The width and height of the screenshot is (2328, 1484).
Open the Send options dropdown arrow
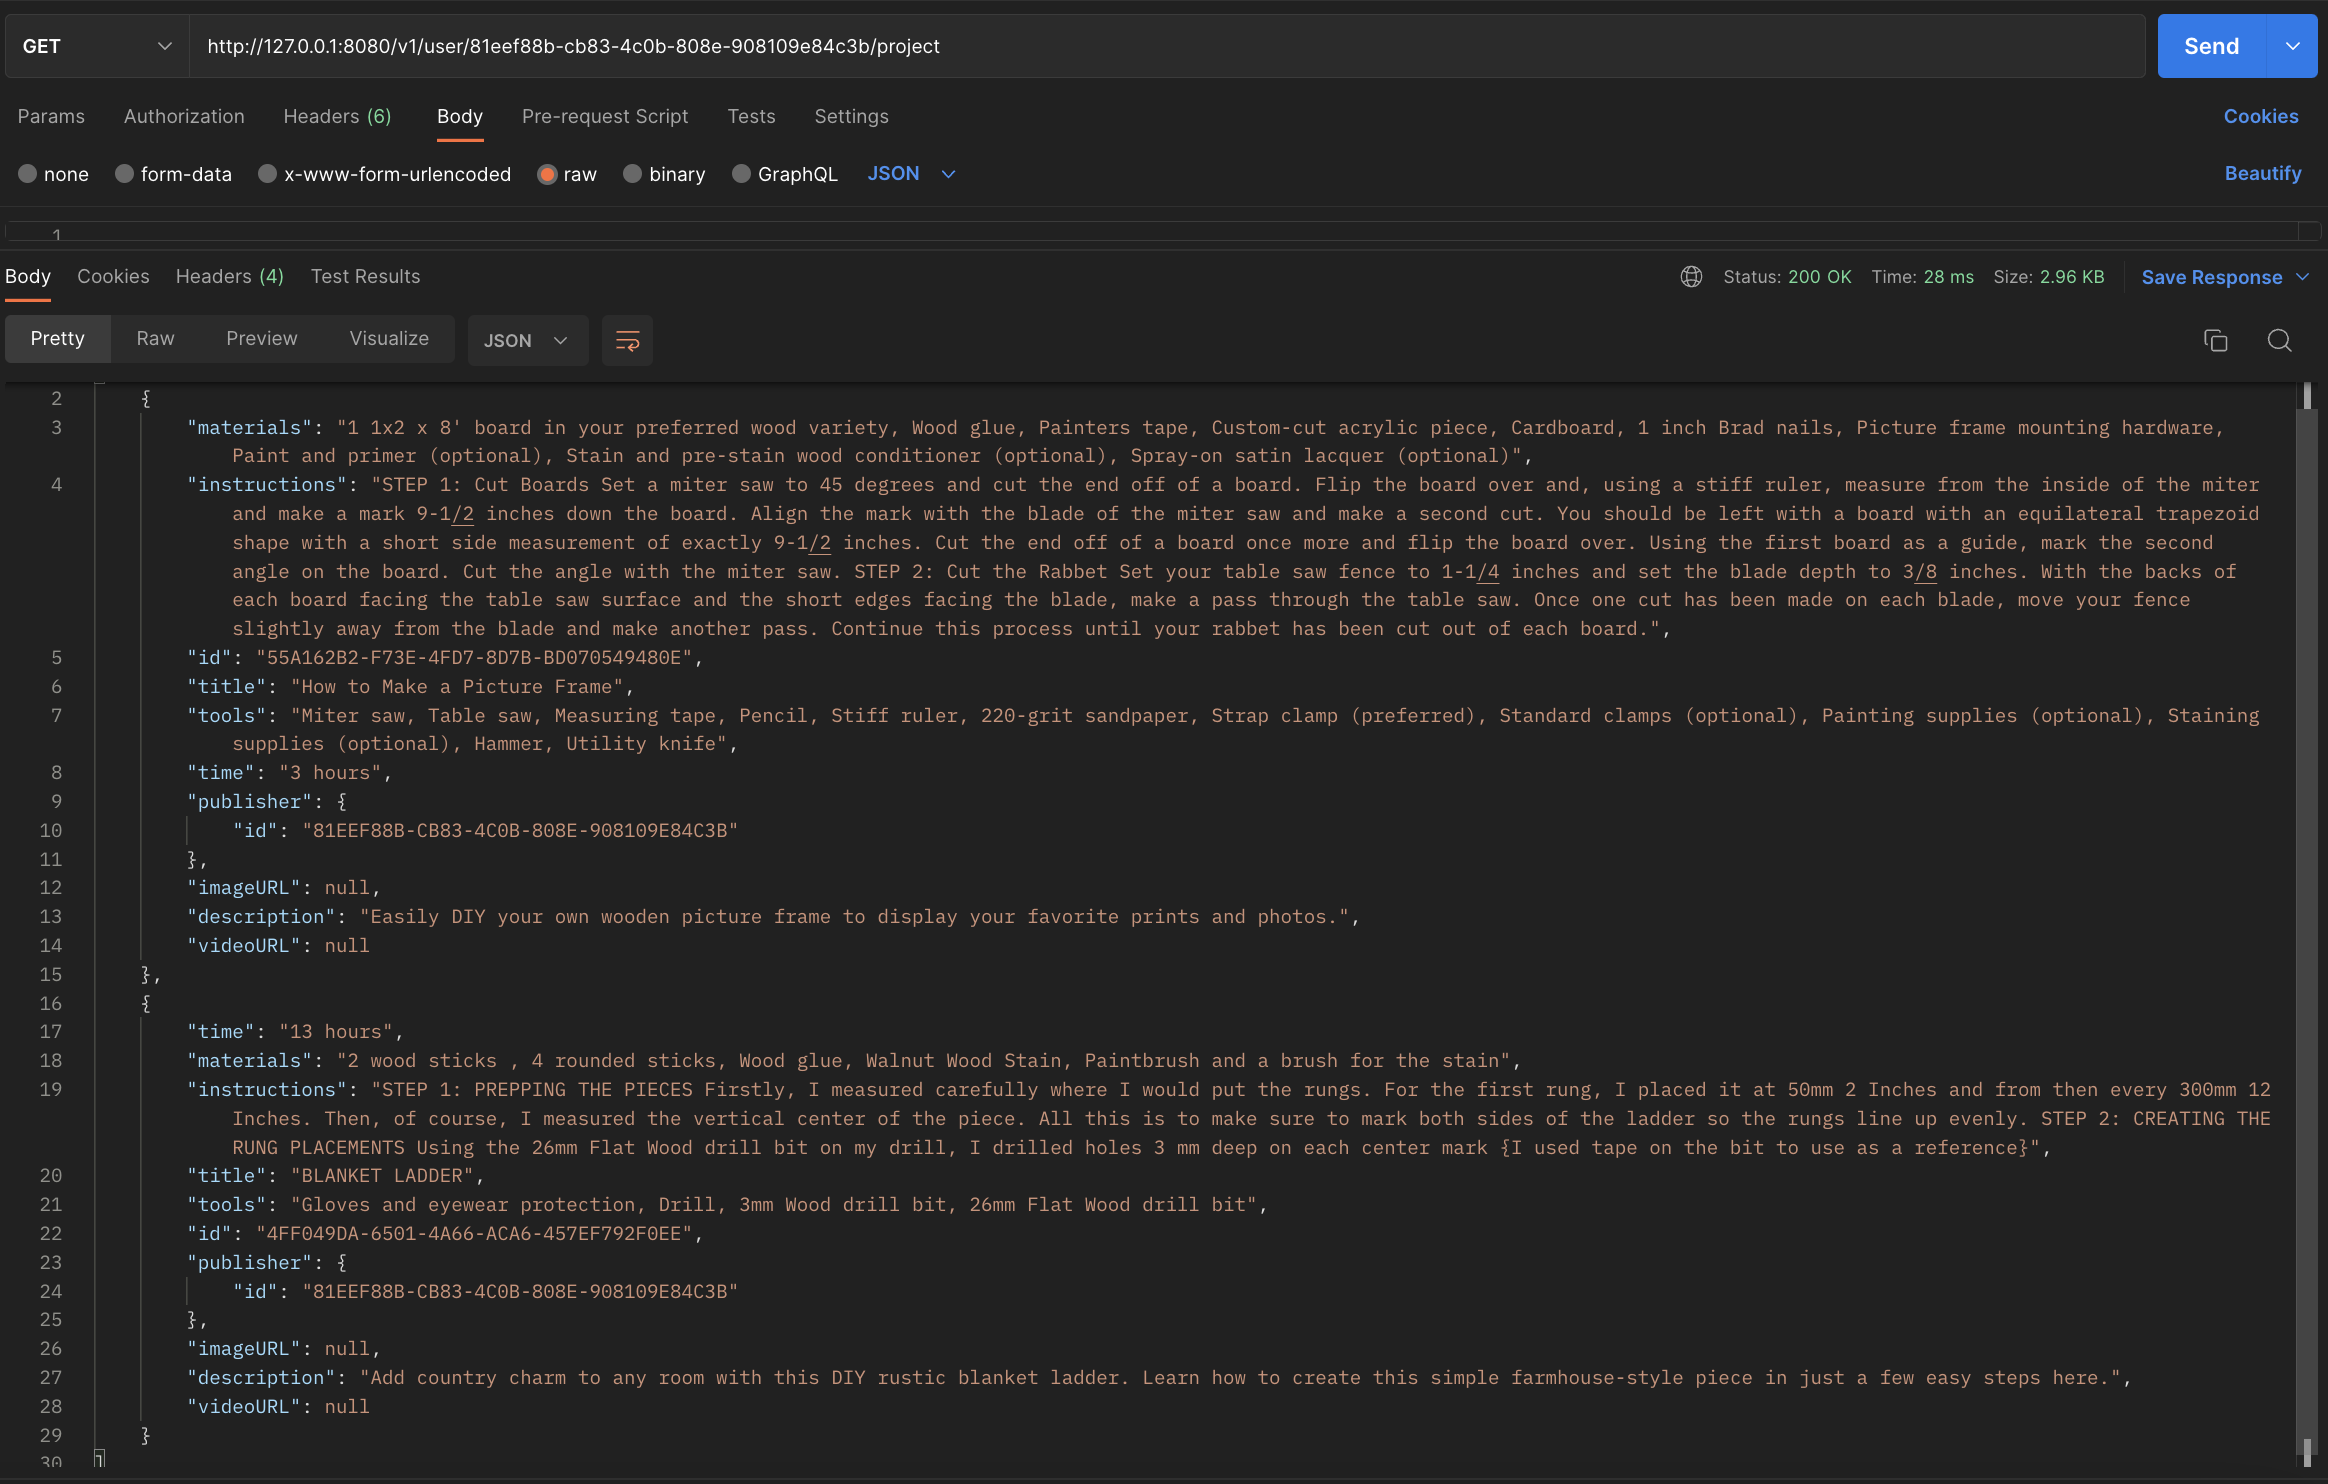pos(2293,46)
